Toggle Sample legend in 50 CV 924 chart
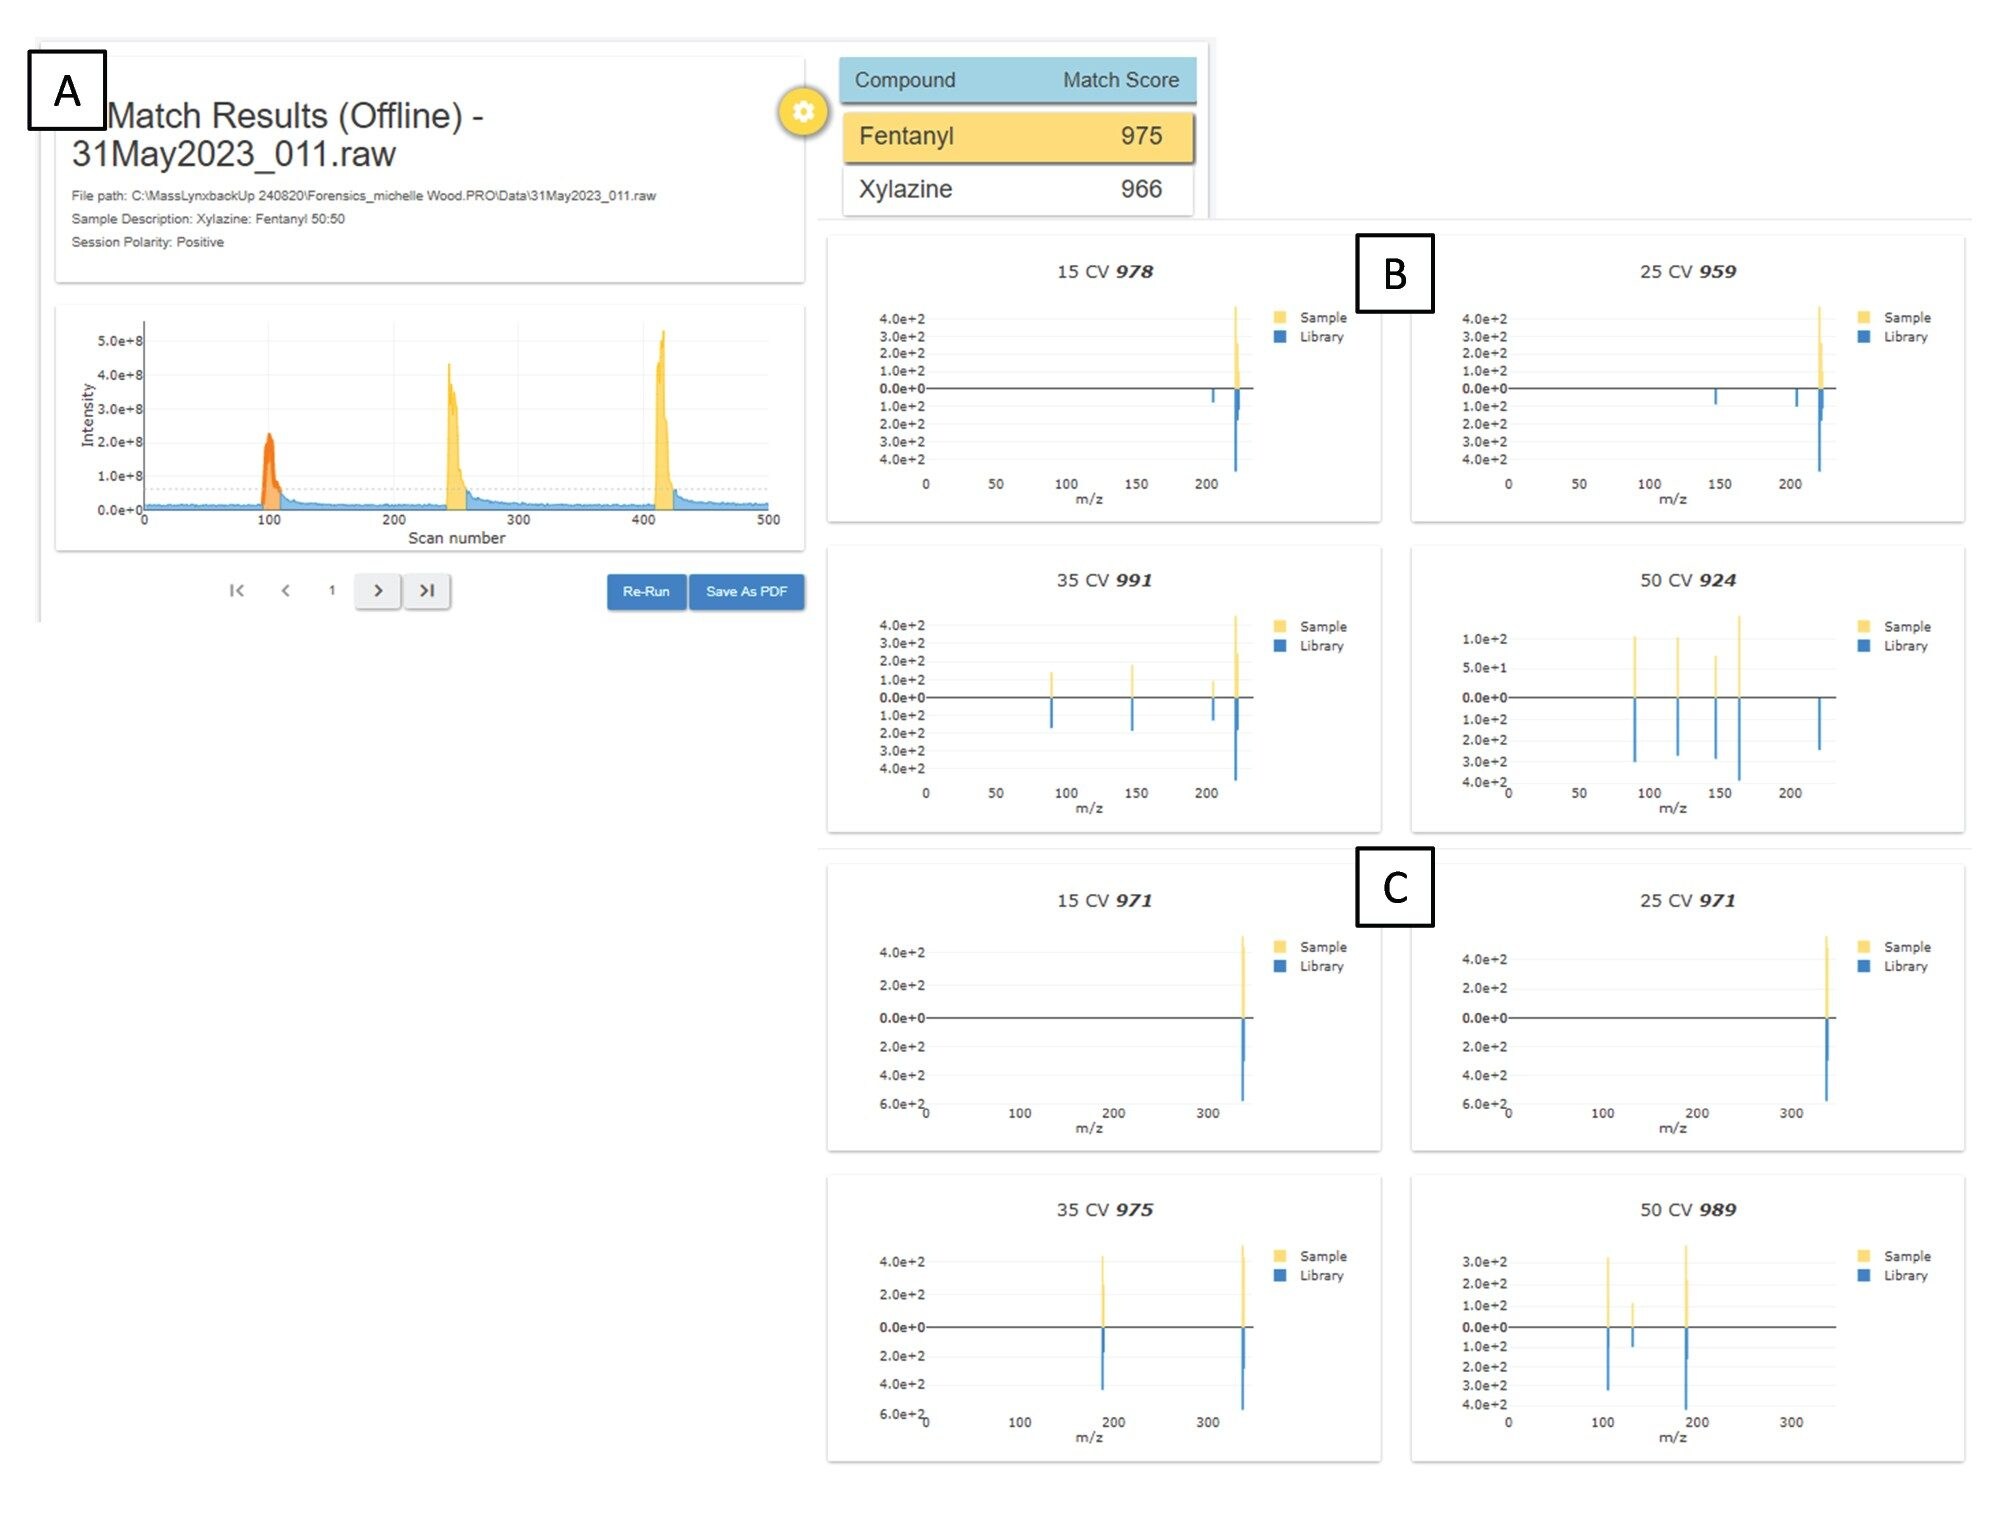 tap(1894, 627)
